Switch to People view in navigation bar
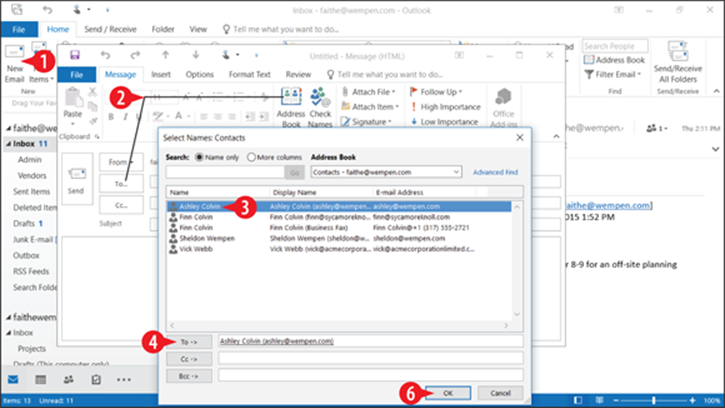 click(x=68, y=380)
